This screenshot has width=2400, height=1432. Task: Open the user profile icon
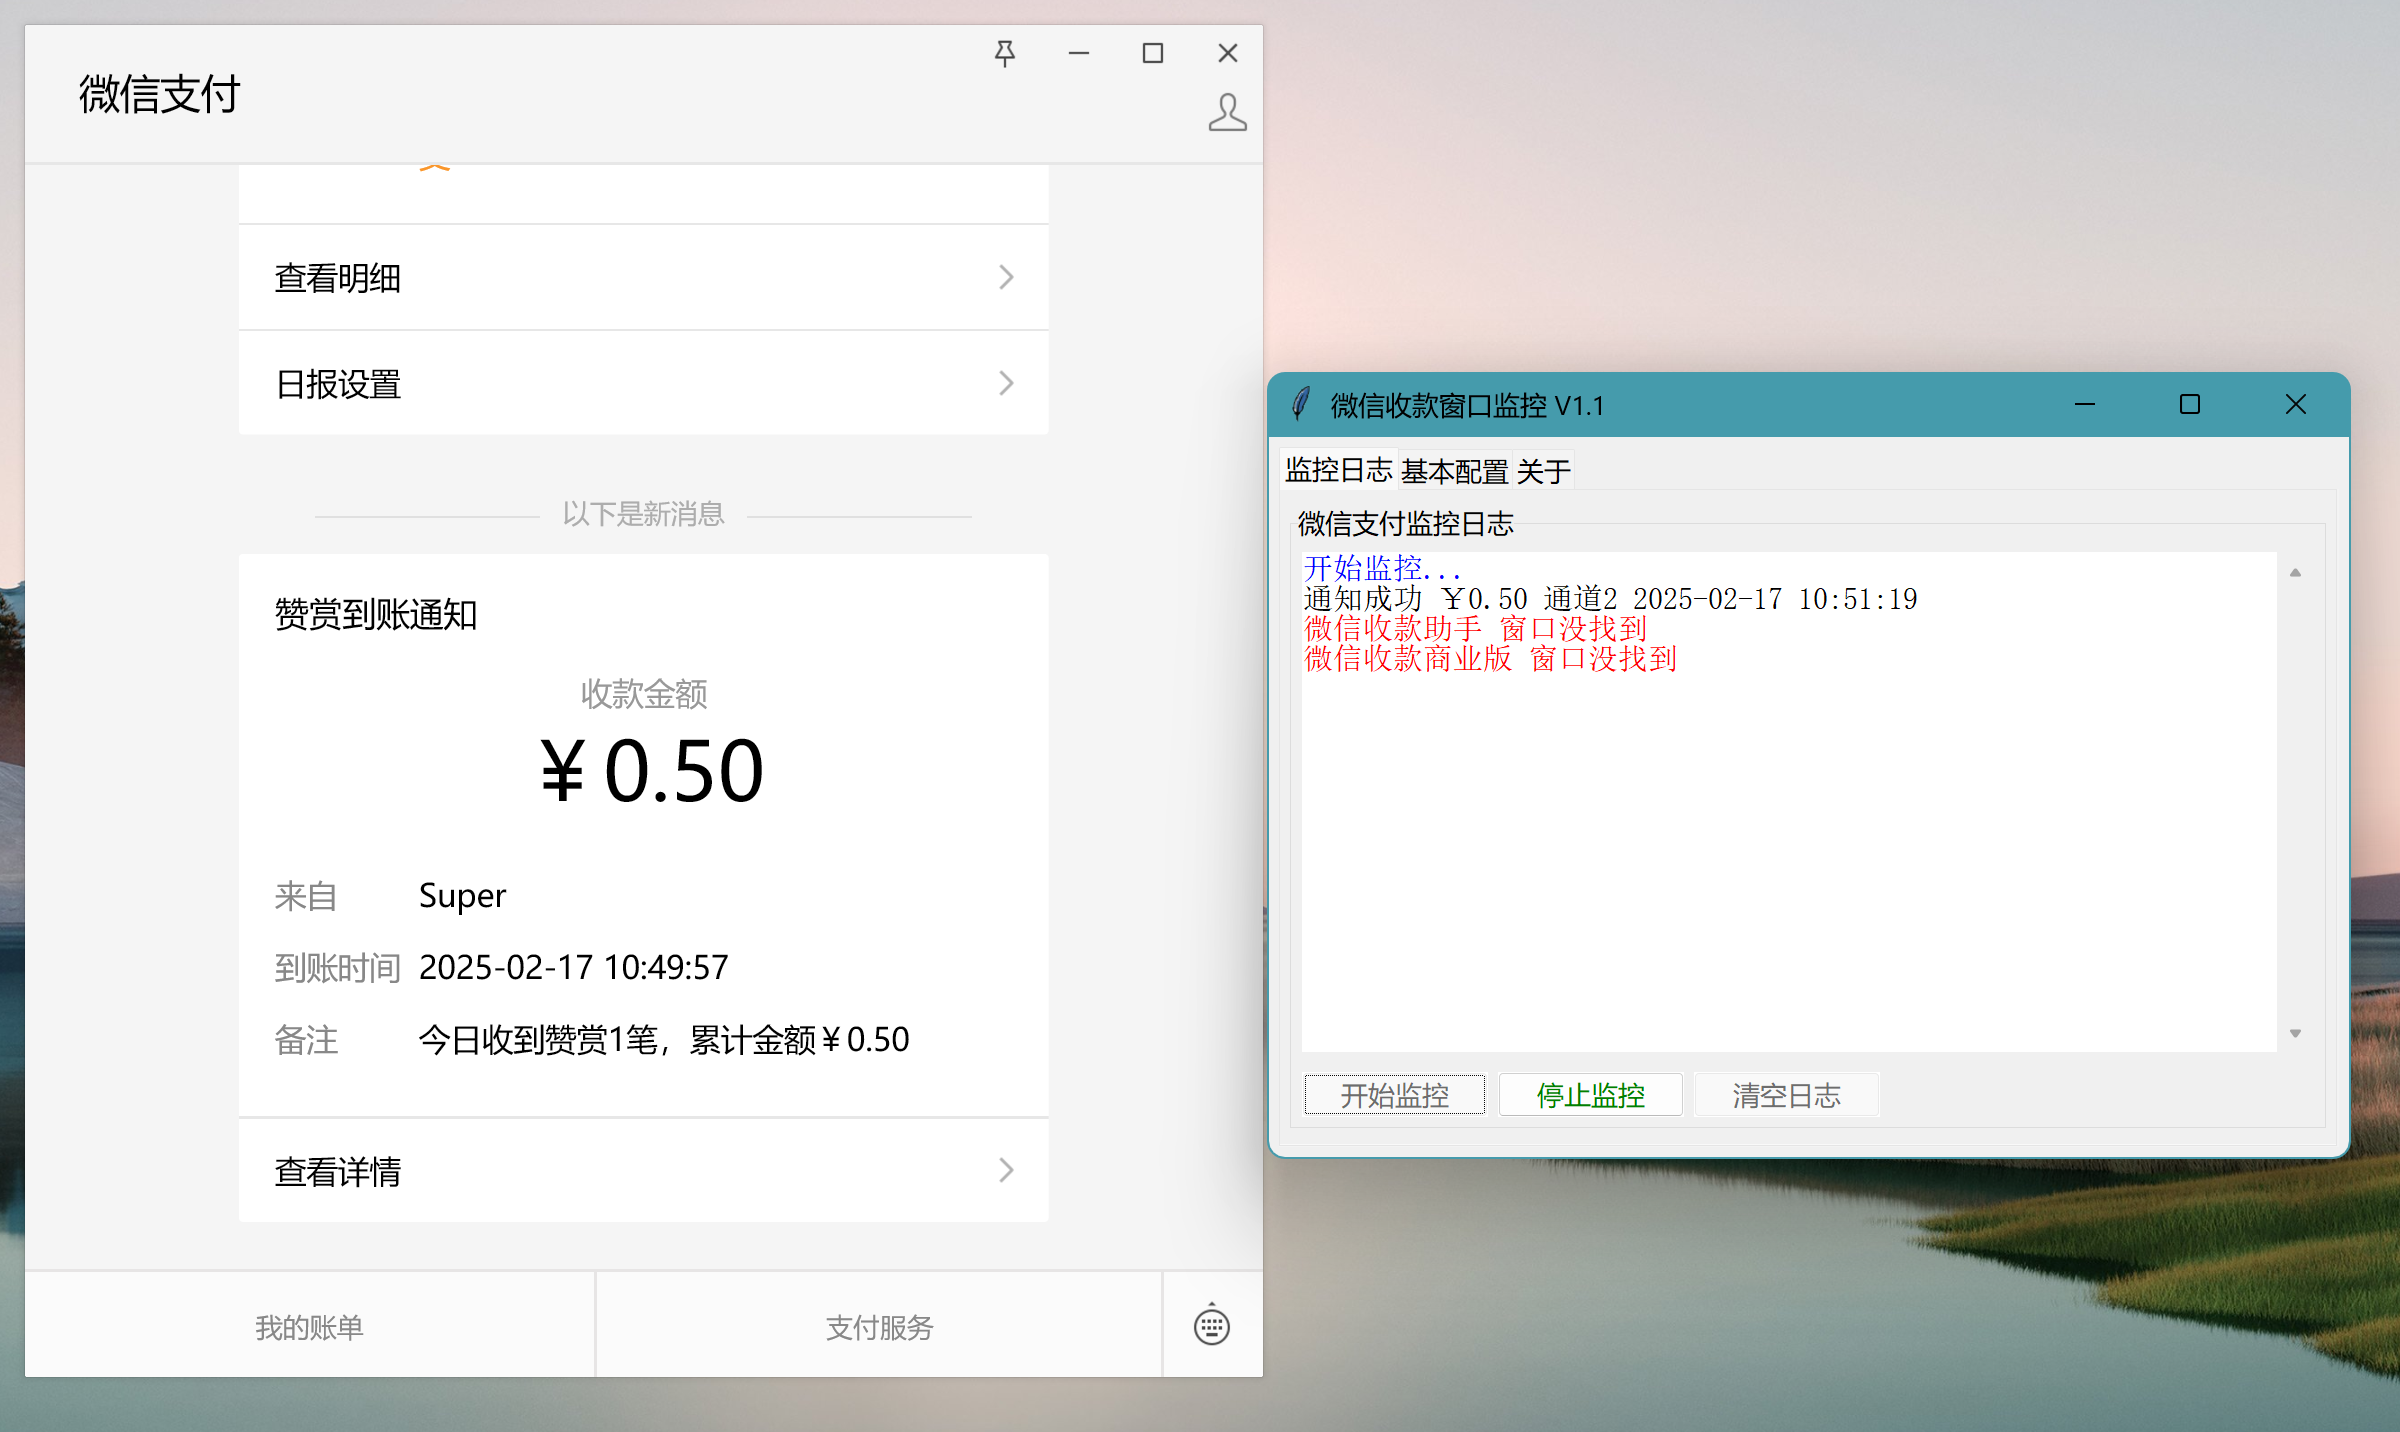1227,112
